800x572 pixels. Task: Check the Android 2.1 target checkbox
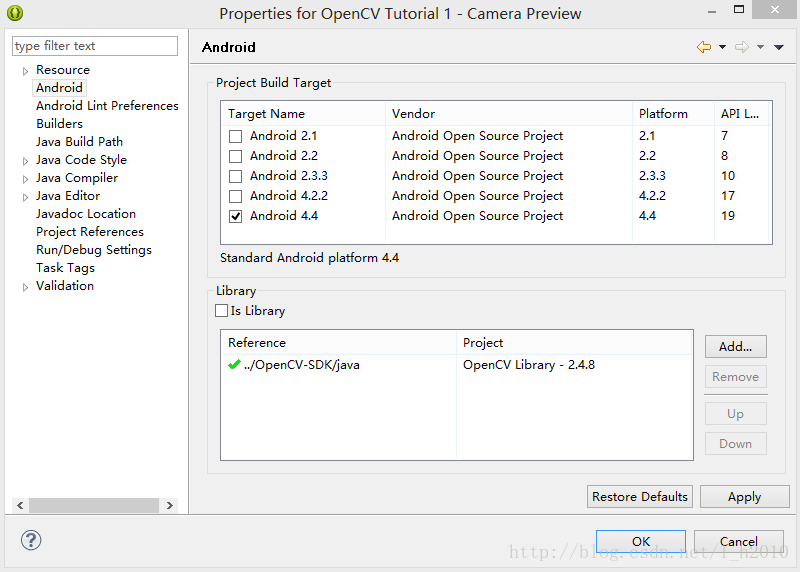[x=235, y=136]
